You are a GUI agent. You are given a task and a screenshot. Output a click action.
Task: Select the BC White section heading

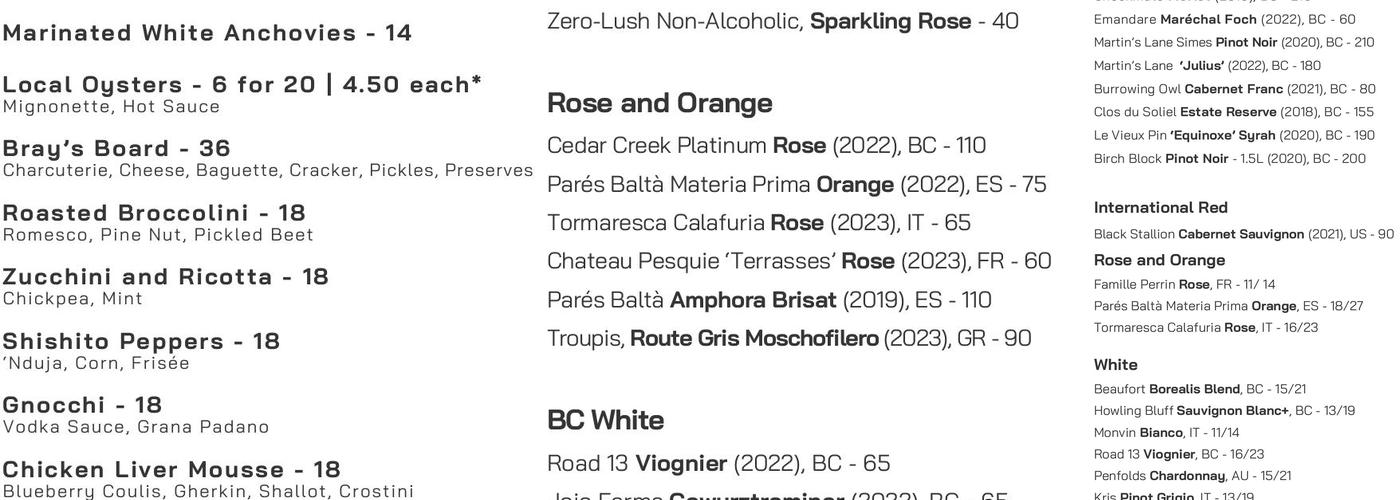pyautogui.click(x=605, y=420)
